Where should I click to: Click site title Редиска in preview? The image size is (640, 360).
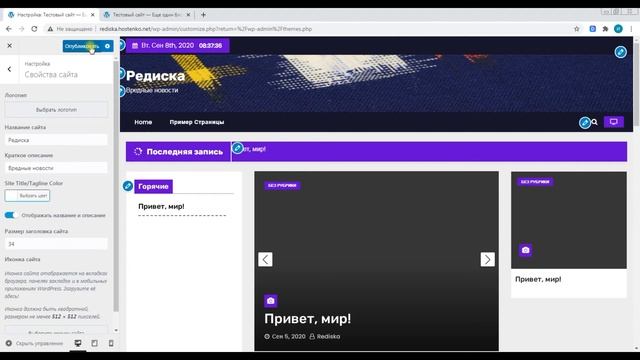155,76
